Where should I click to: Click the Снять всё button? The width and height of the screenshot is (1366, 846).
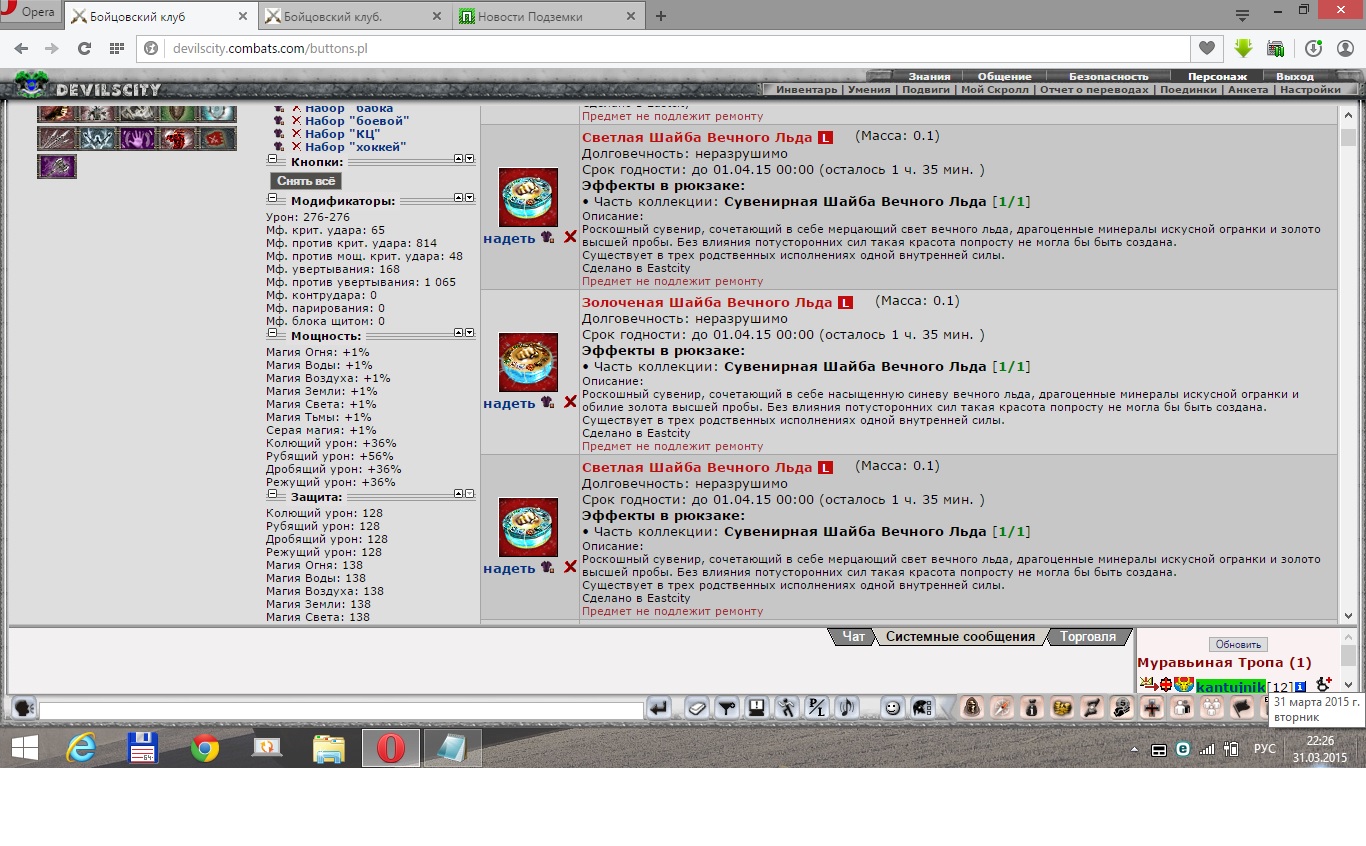coord(306,181)
